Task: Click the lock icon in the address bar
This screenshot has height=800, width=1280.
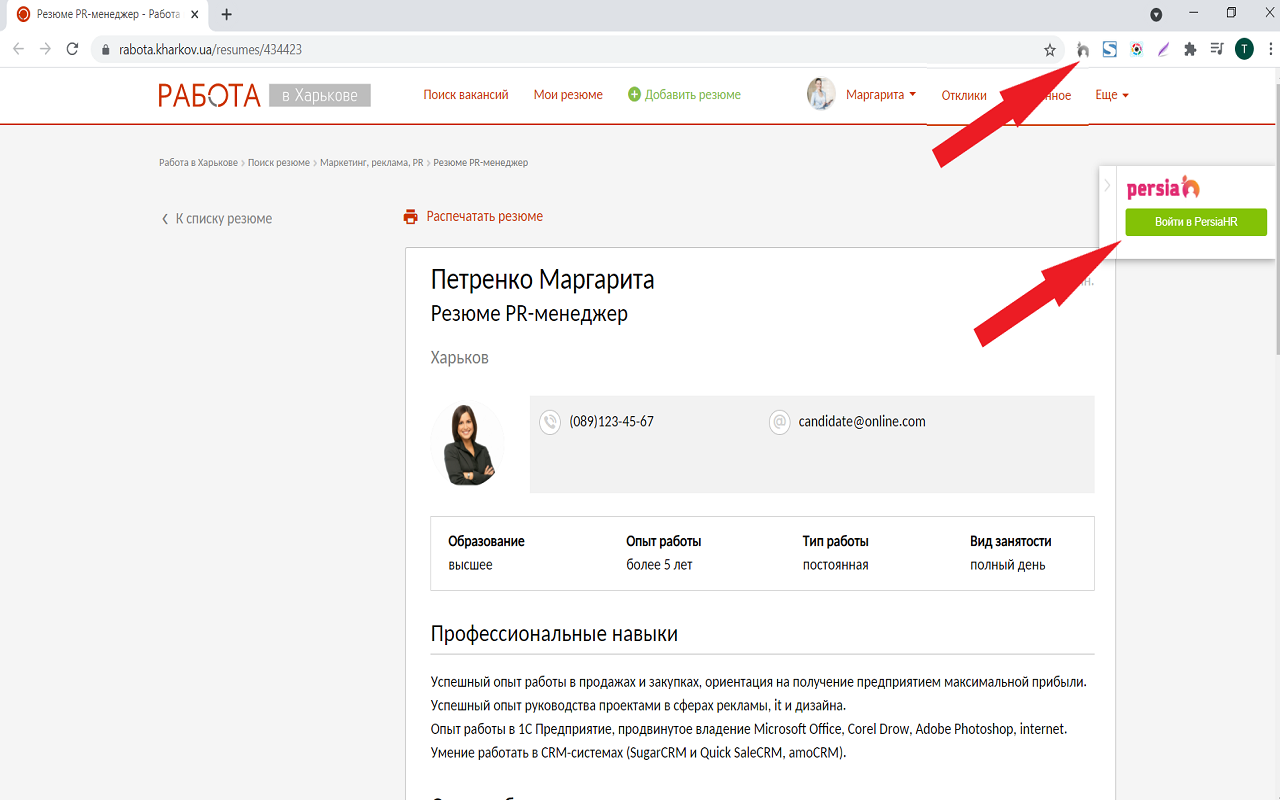Action: [104, 48]
